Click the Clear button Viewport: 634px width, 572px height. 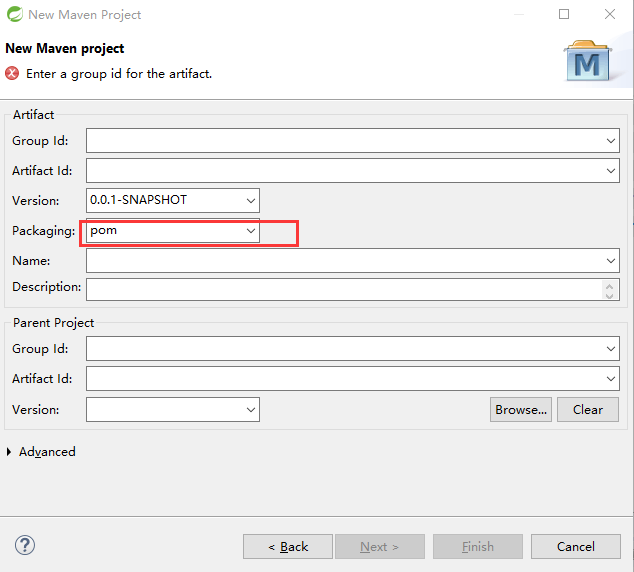[x=588, y=409]
